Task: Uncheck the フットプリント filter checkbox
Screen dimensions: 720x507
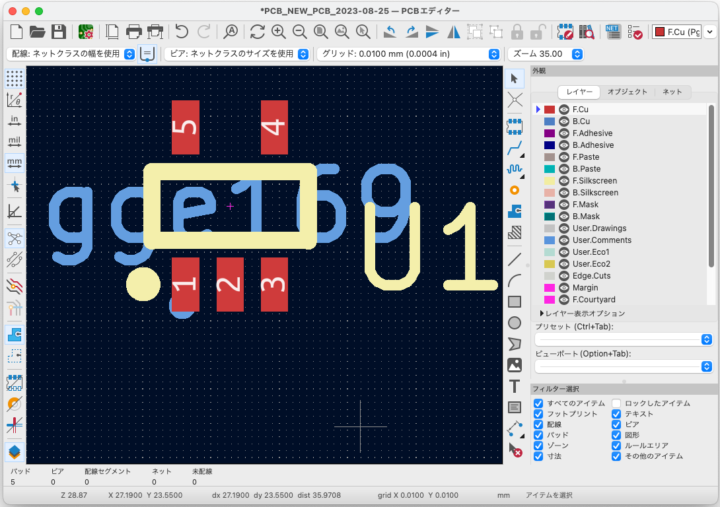Action: (539, 414)
